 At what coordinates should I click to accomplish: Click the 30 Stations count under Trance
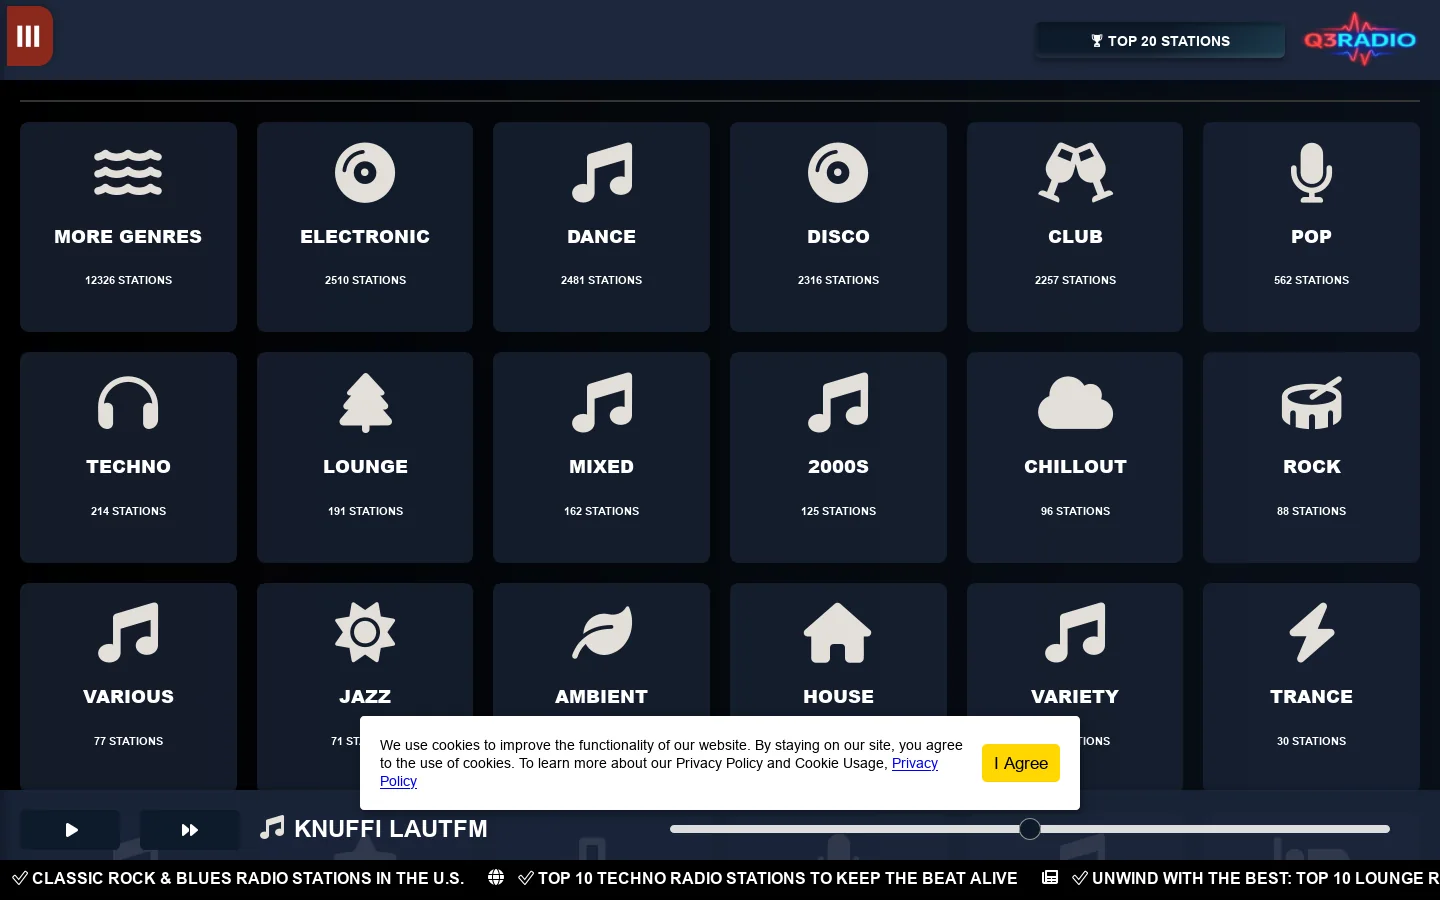pyautogui.click(x=1311, y=741)
